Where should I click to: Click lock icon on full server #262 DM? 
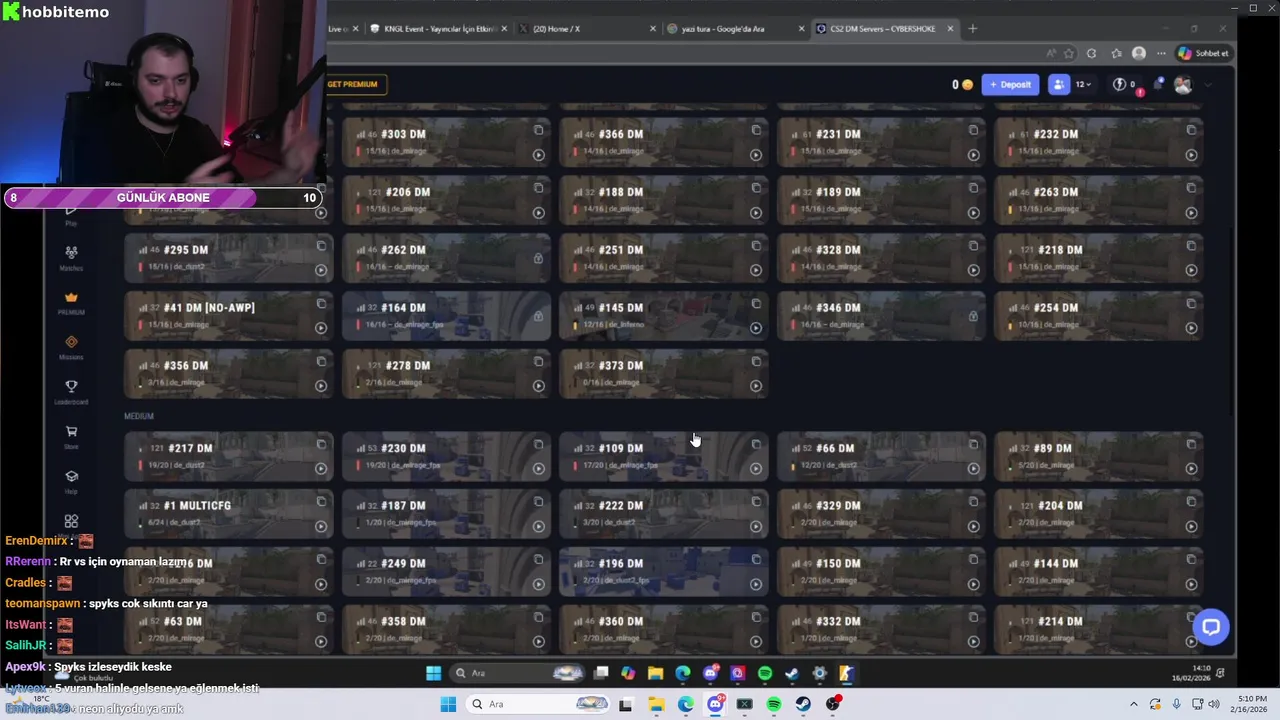coord(538,259)
